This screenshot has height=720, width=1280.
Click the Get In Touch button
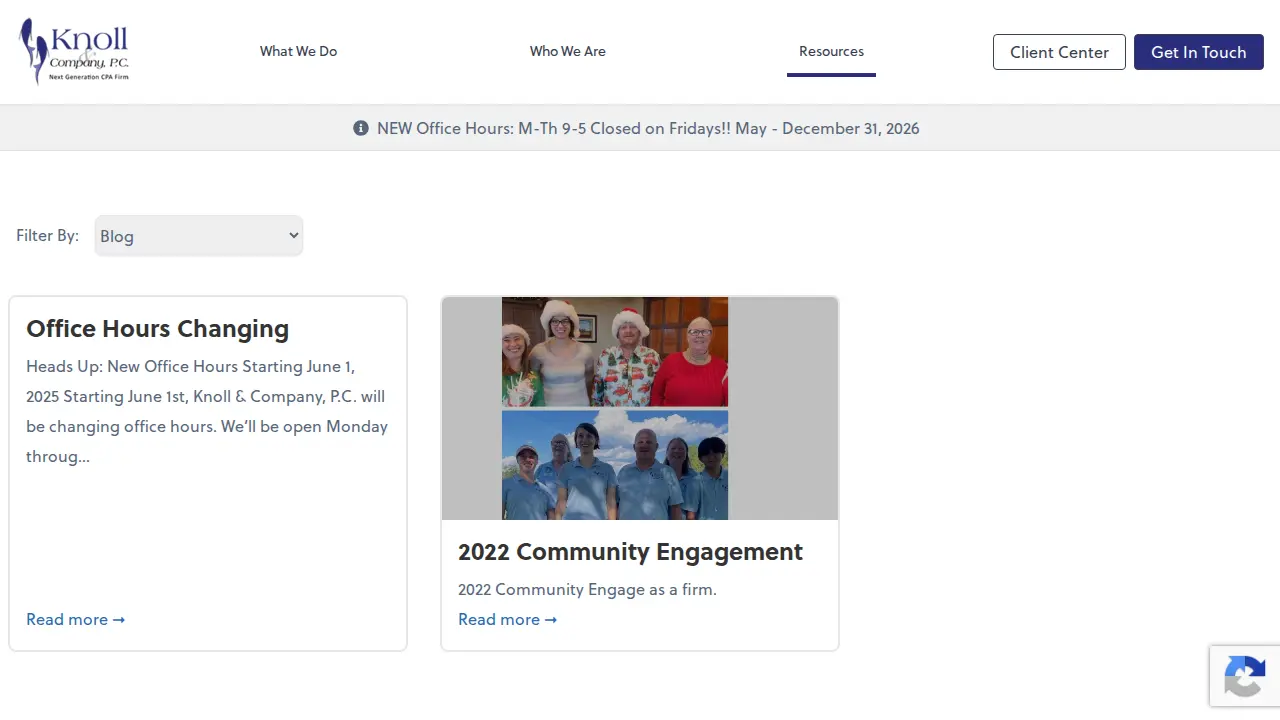1199,52
